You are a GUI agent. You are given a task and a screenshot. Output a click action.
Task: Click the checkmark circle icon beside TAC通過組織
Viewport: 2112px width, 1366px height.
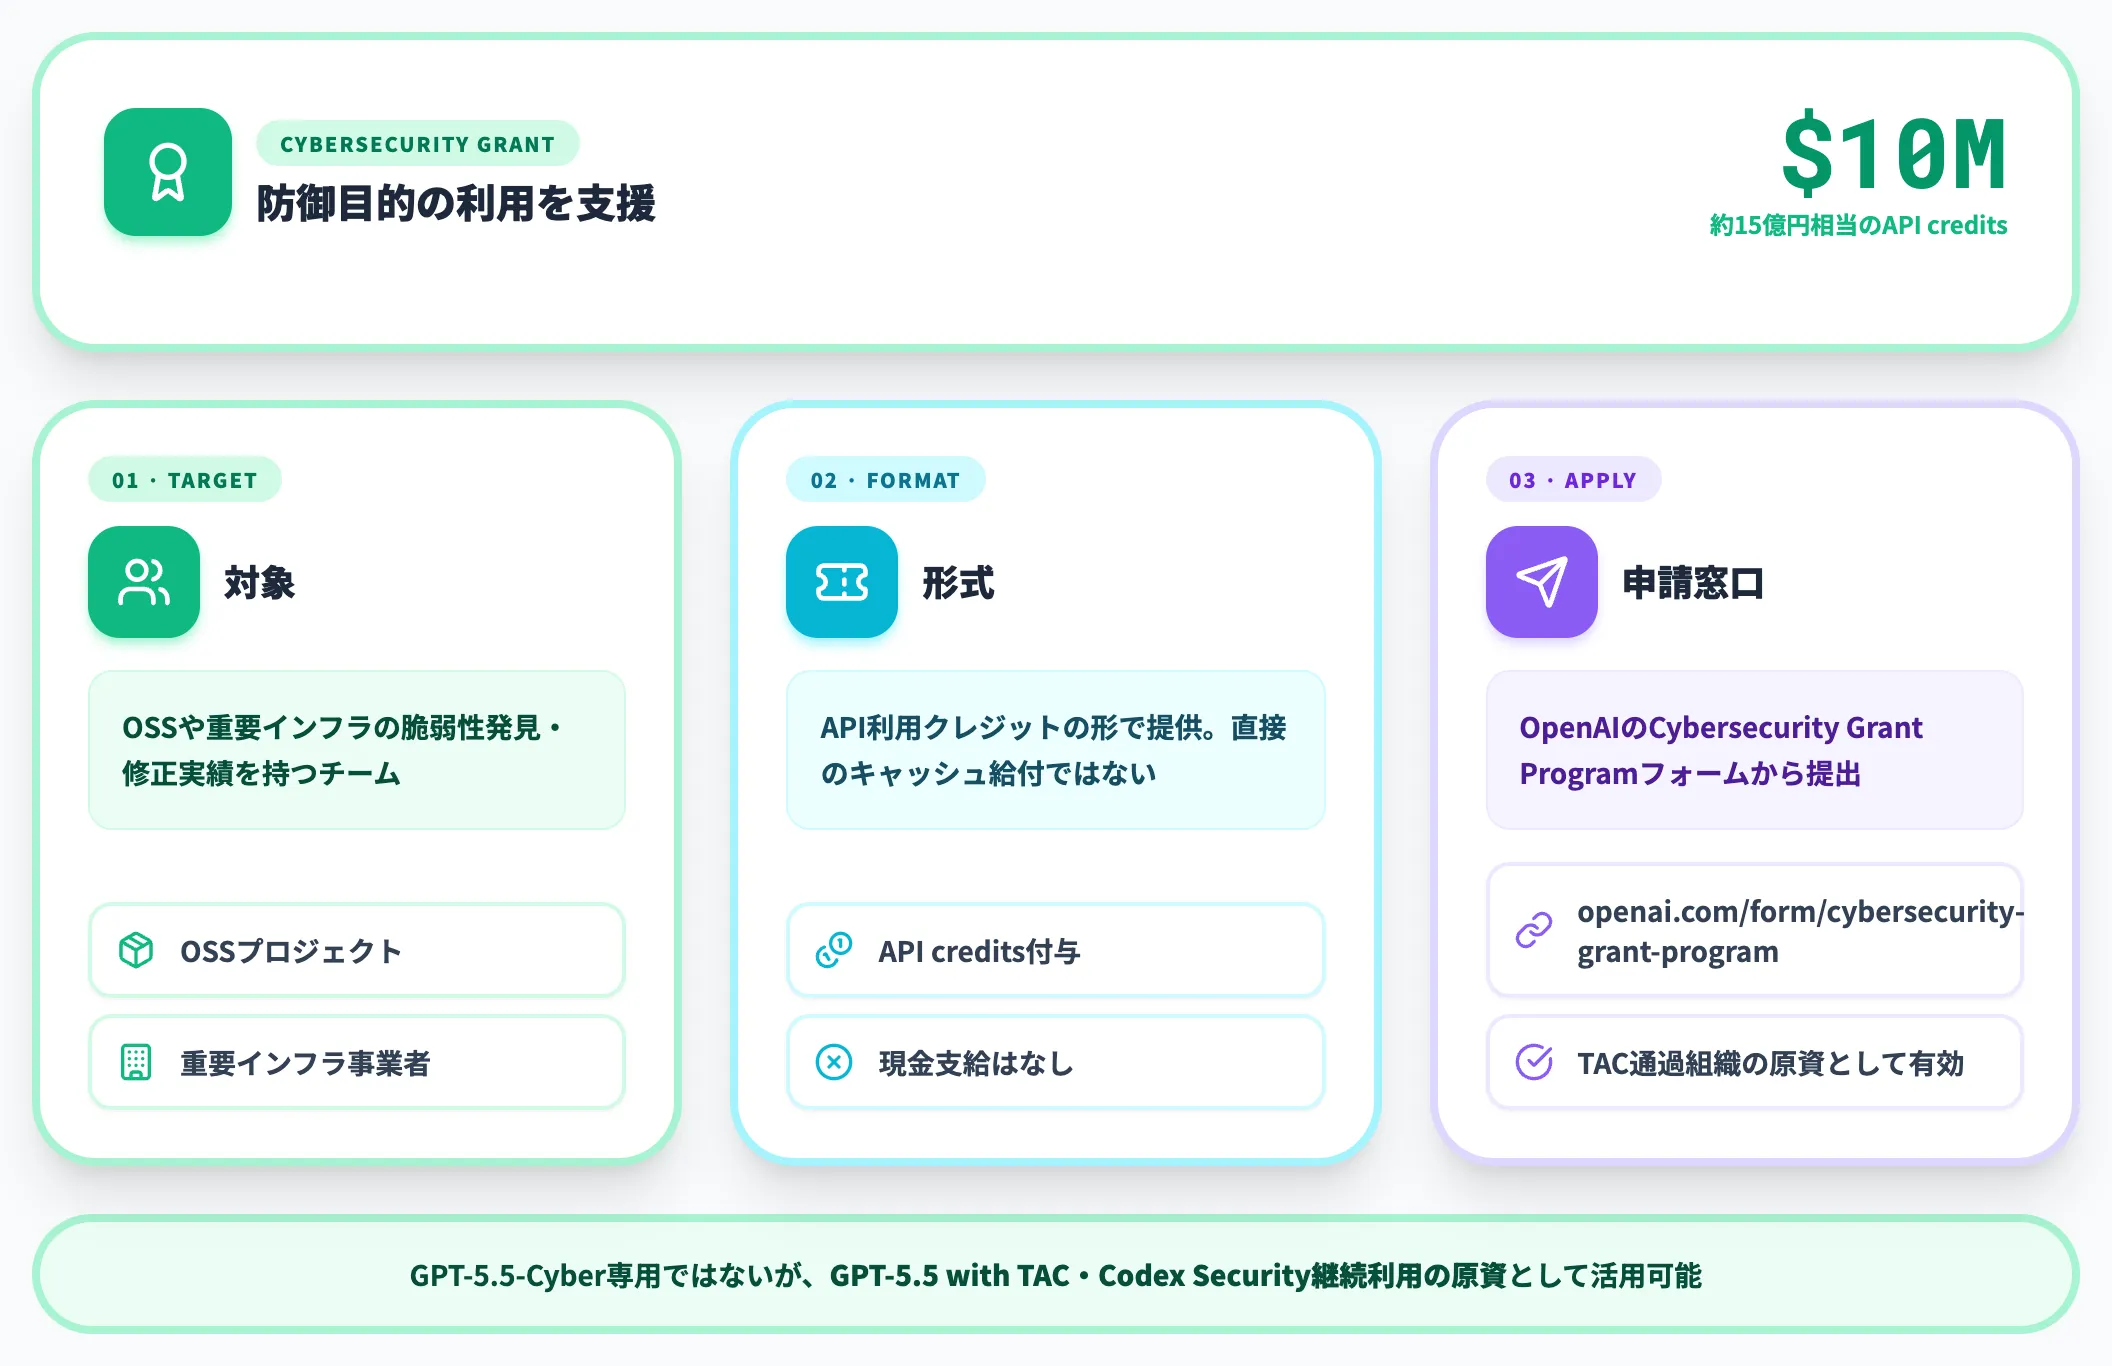click(x=1534, y=1062)
